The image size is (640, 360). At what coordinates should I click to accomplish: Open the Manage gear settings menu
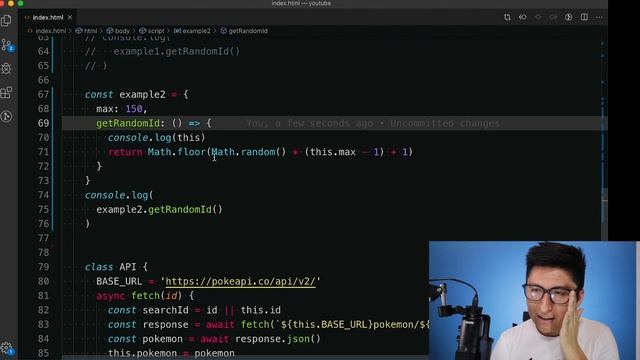click(x=7, y=349)
